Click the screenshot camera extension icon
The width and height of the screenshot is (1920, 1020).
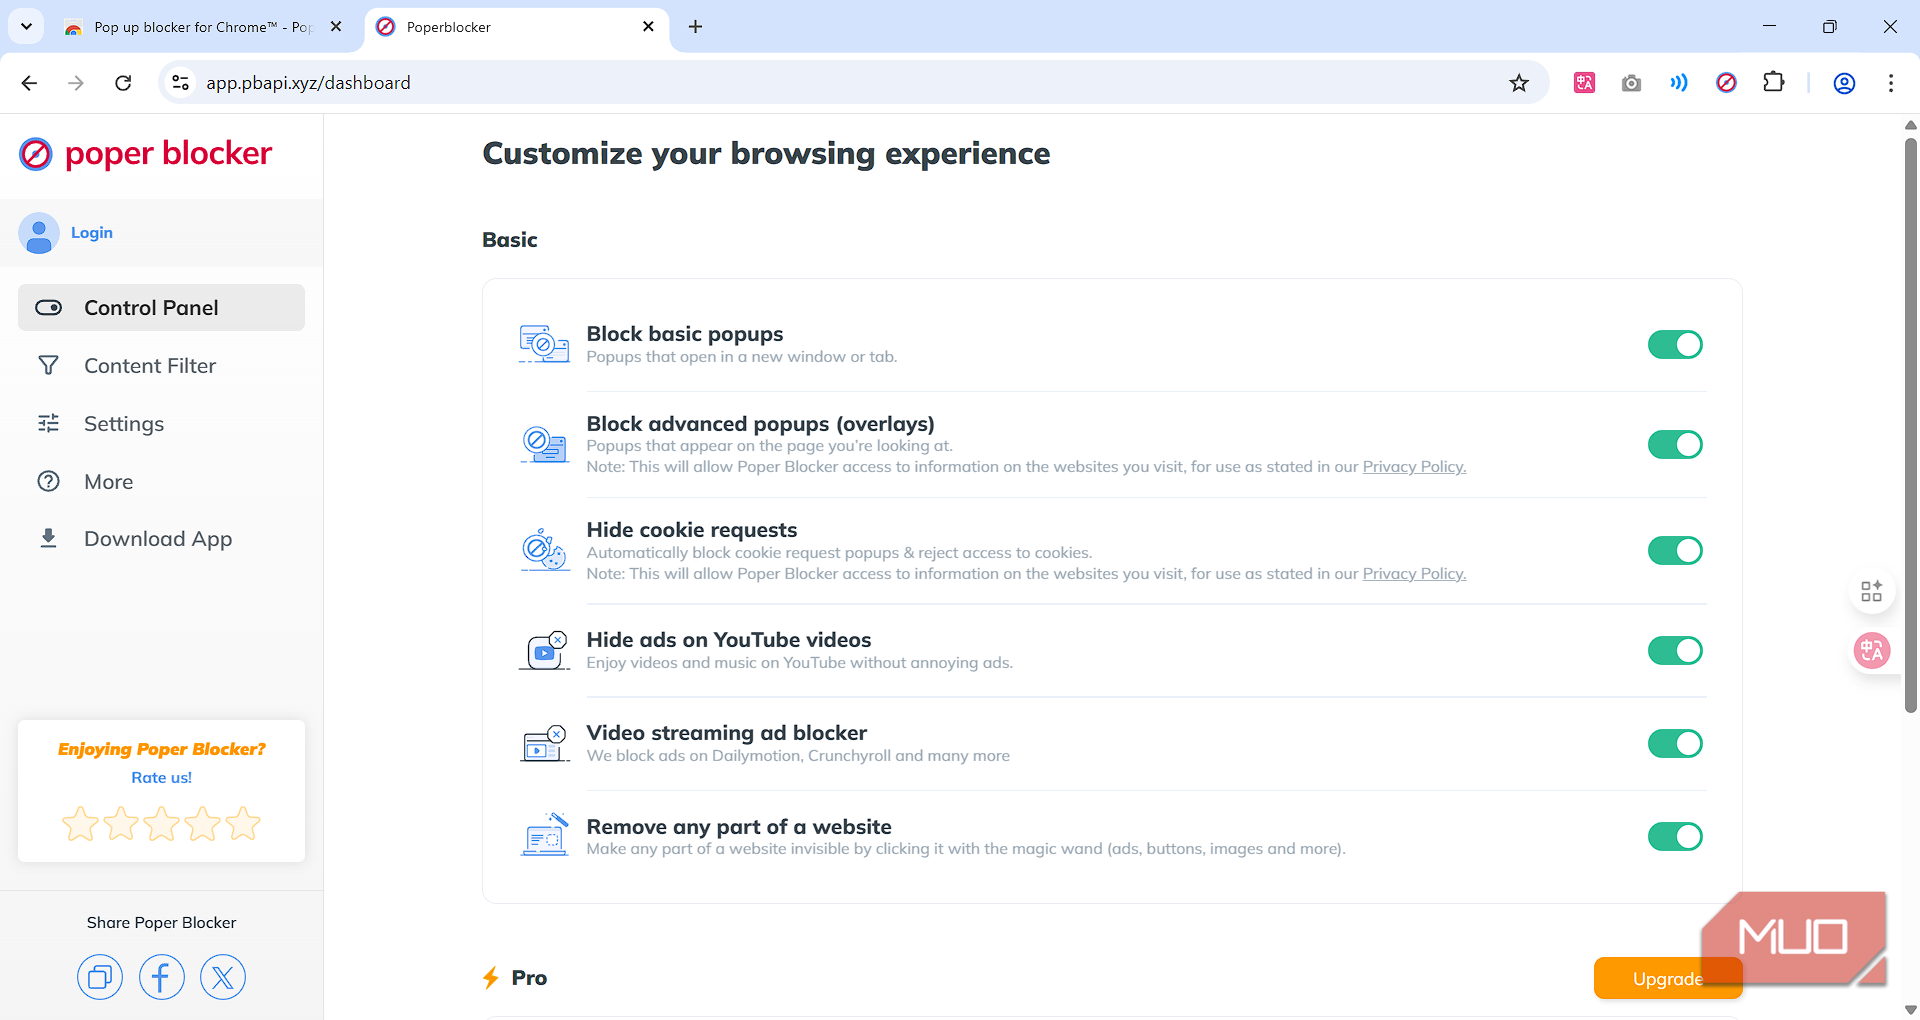[1631, 83]
